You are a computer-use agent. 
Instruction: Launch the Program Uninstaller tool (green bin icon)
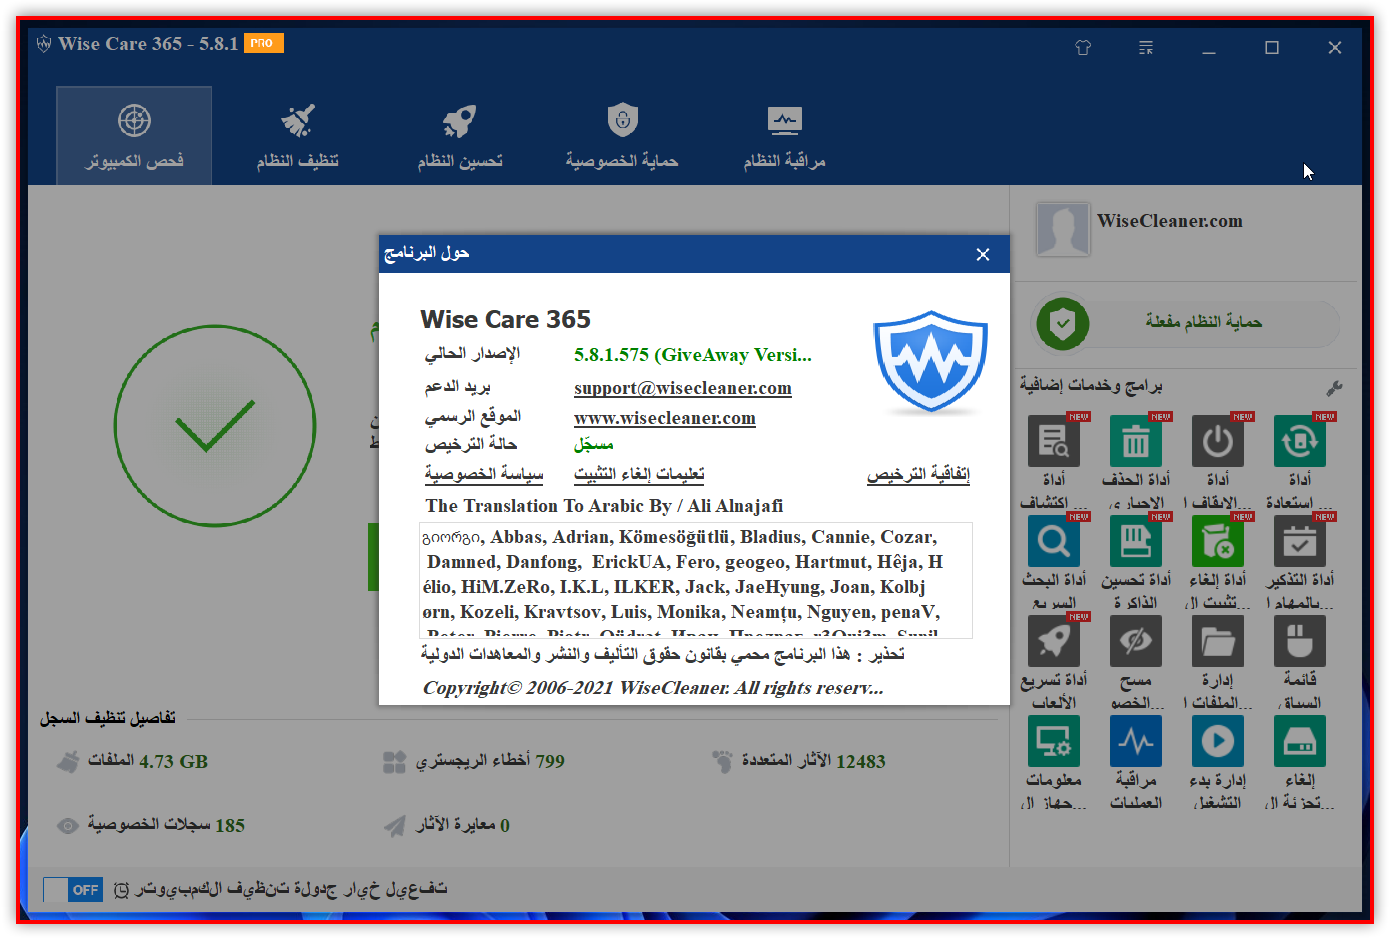pyautogui.click(x=1218, y=541)
